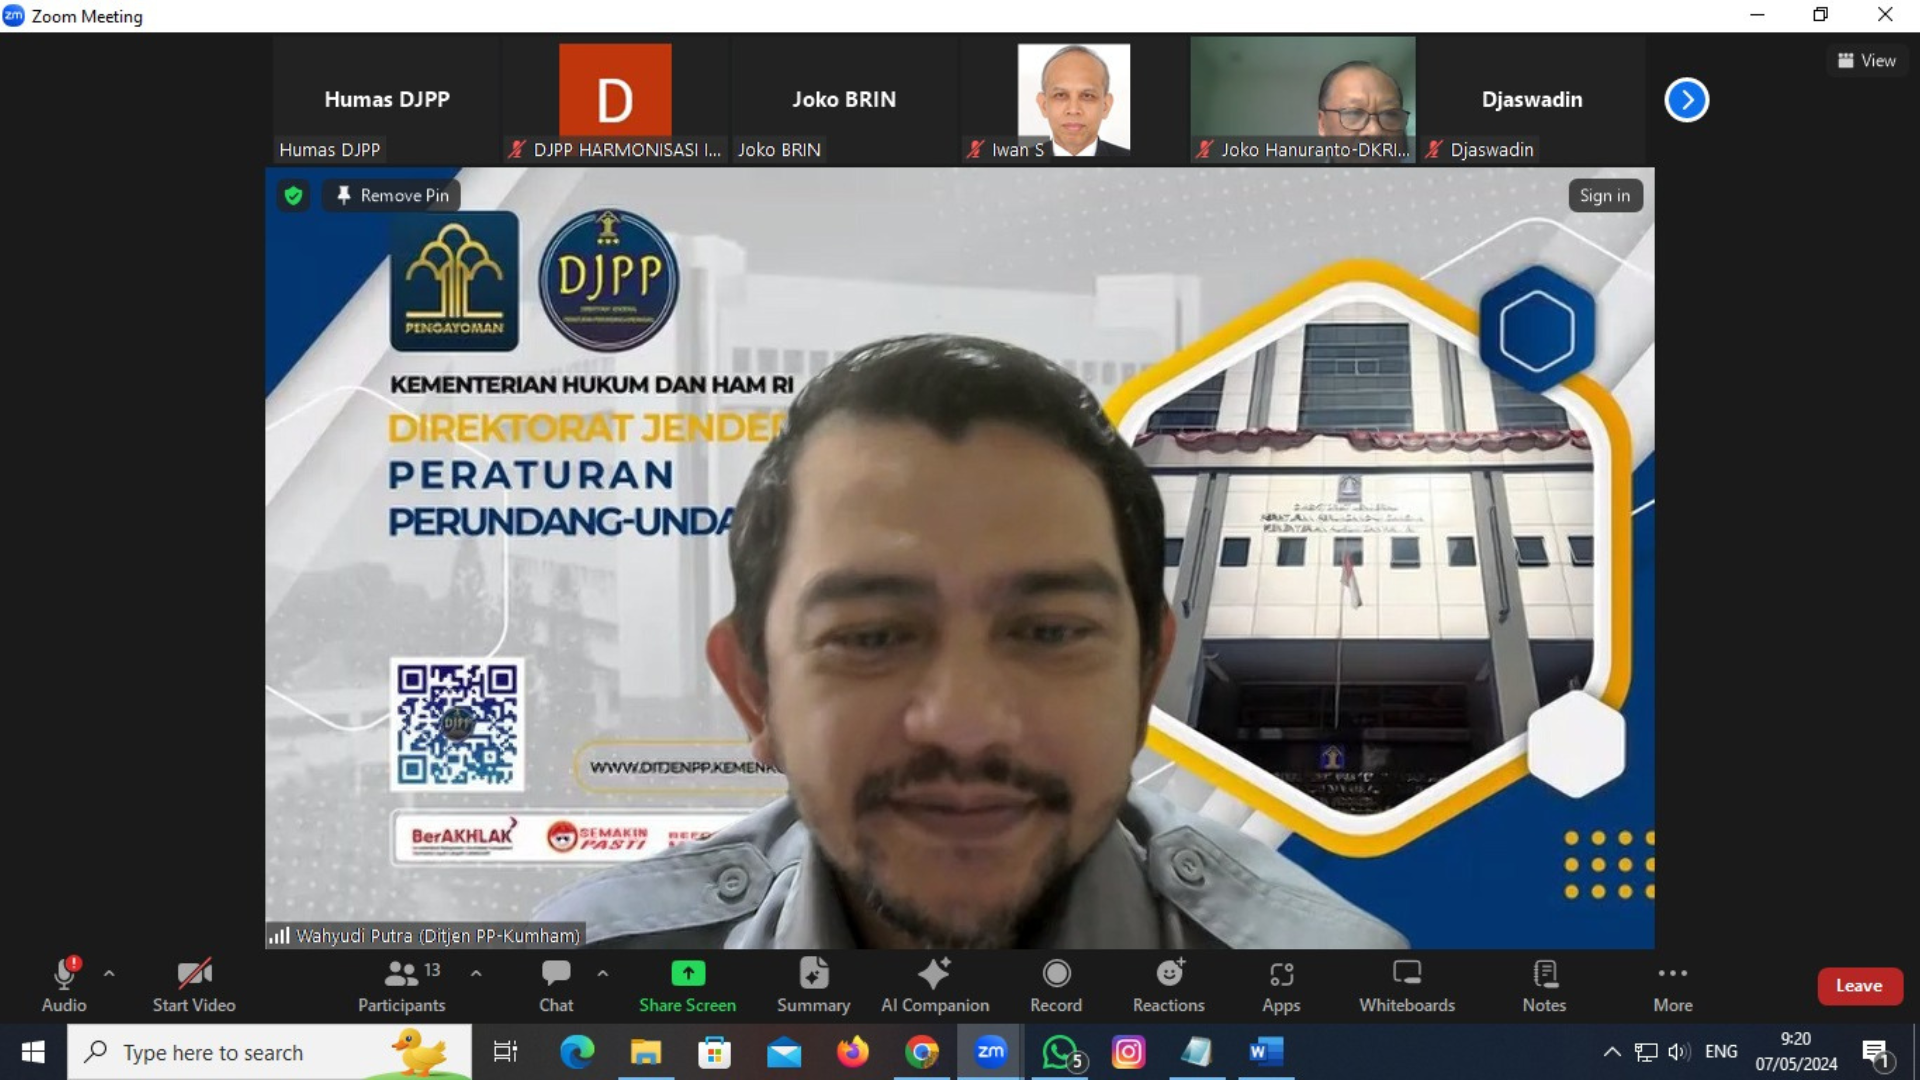Open Windows notification center
1920x1080 pixels.
coord(1877,1052)
